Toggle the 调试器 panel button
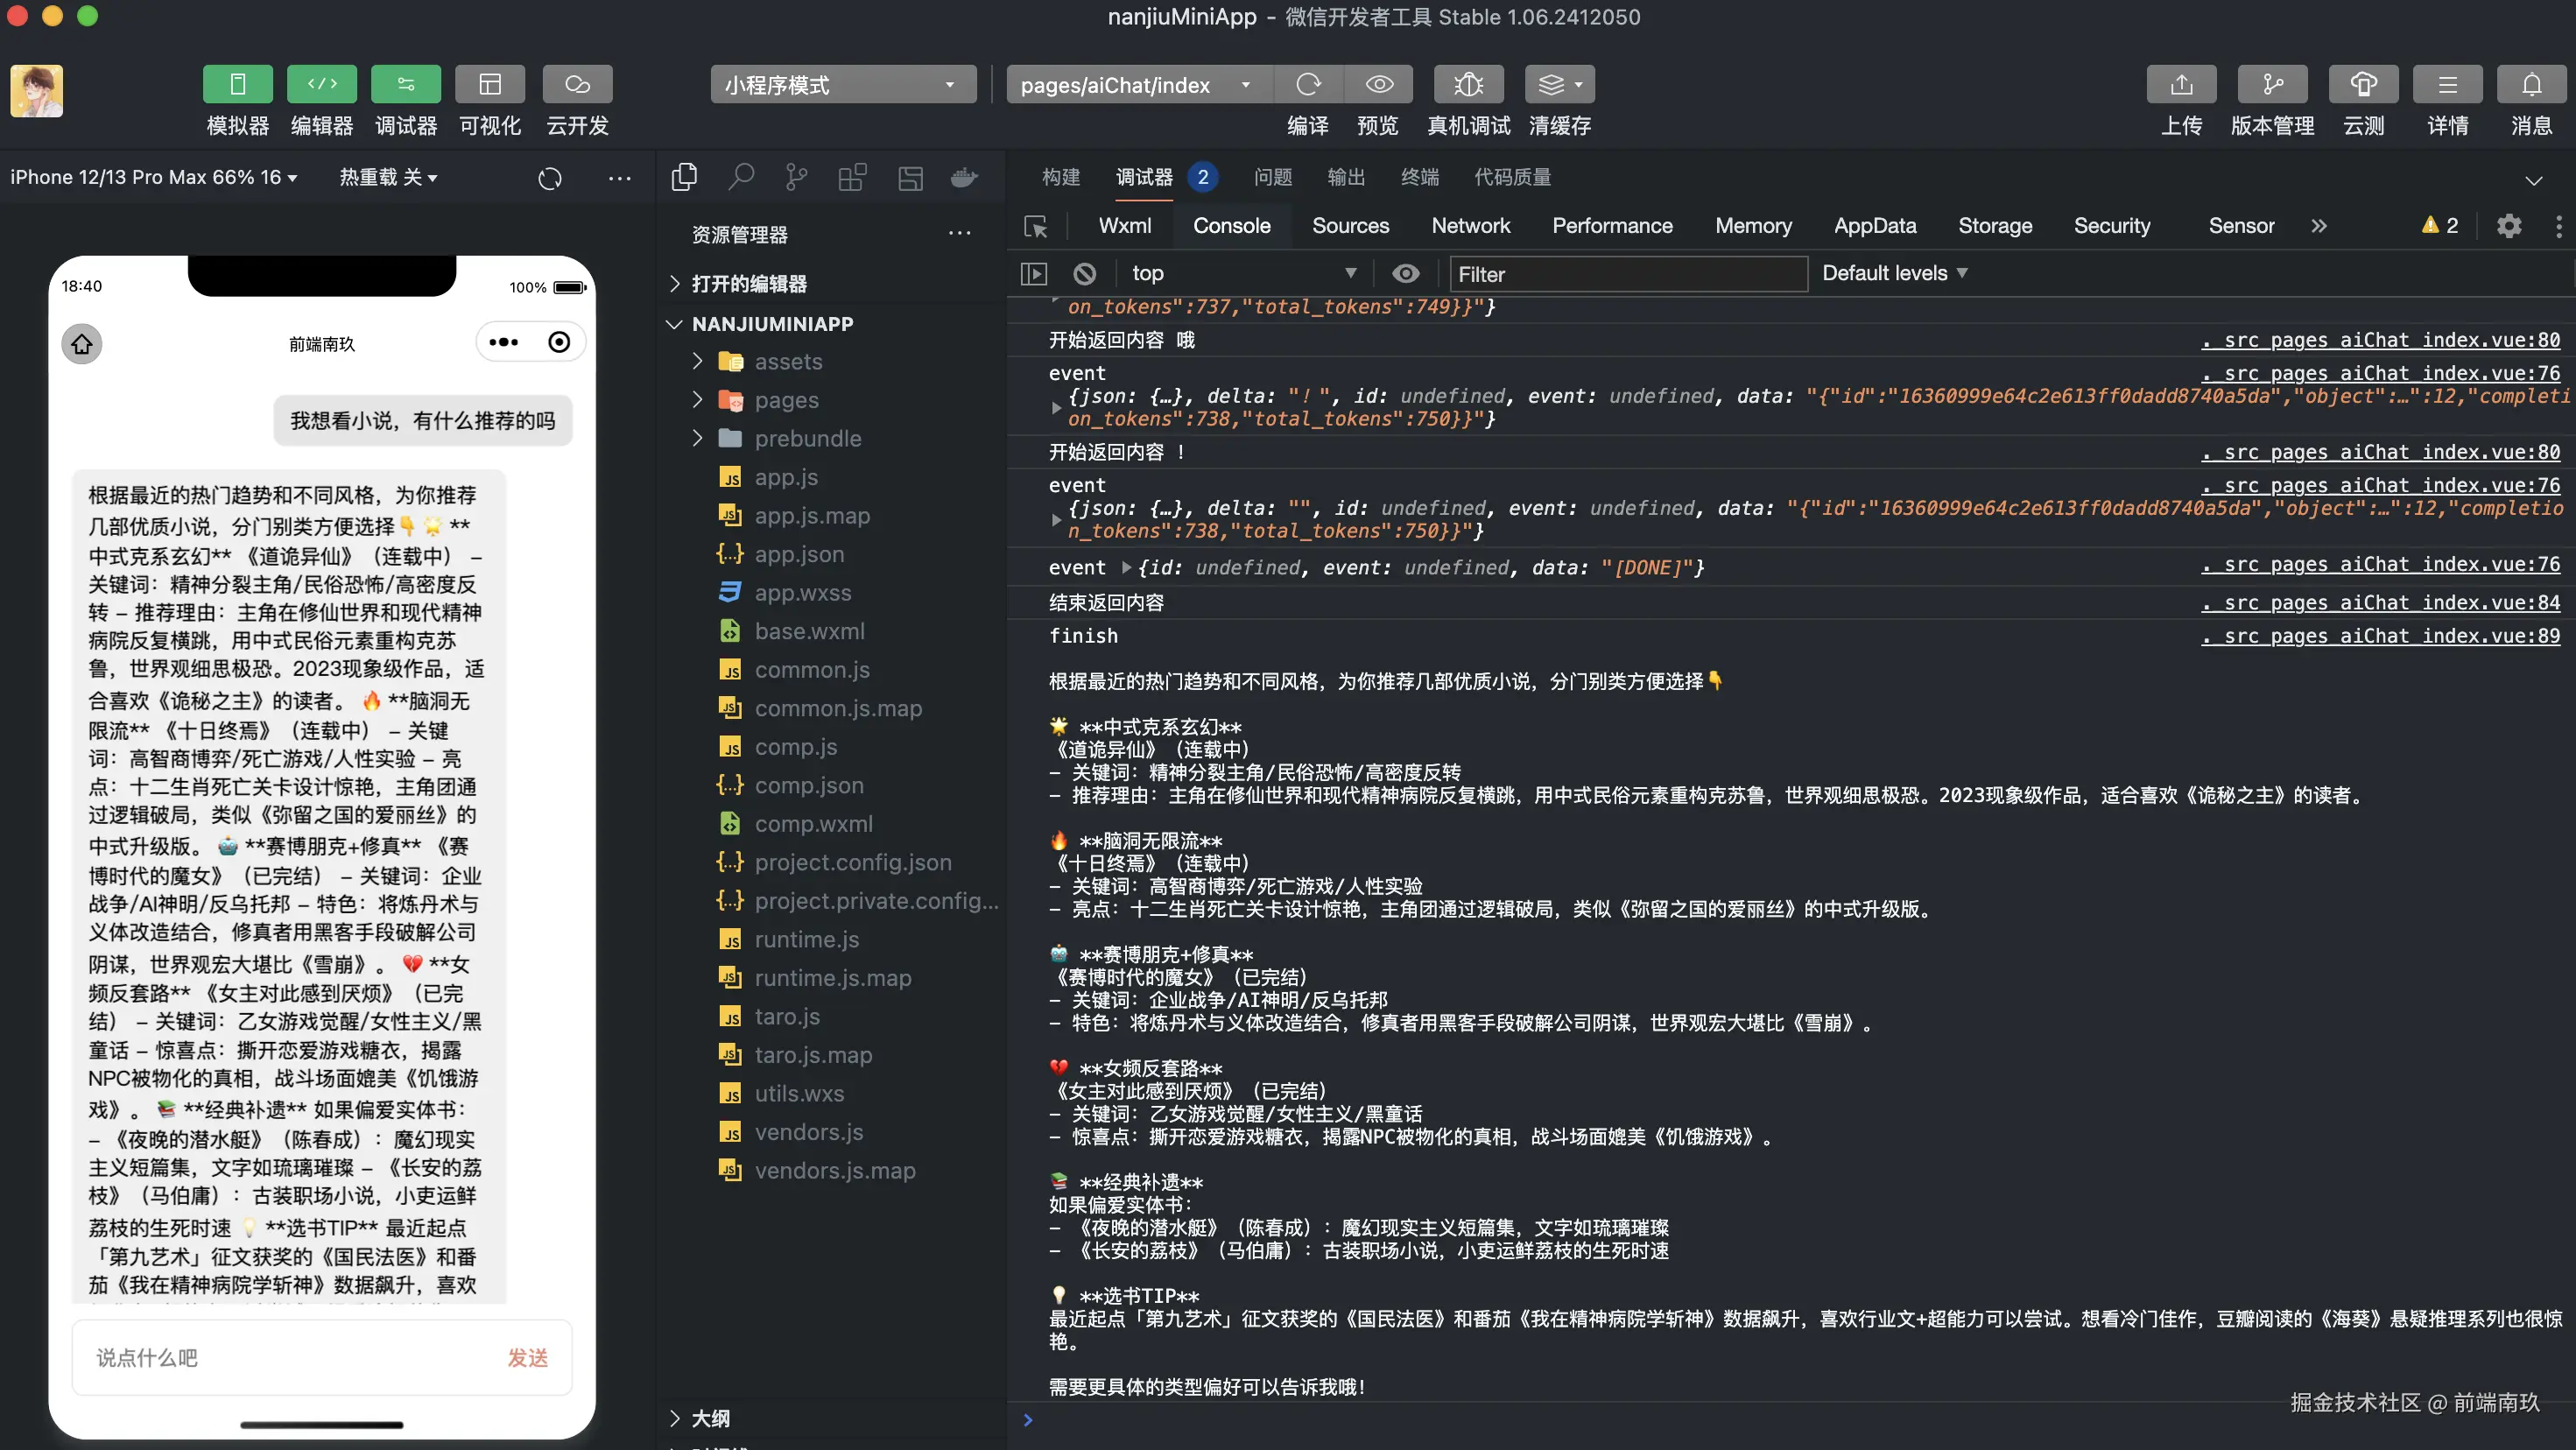Image resolution: width=2576 pixels, height=1450 pixels. (x=405, y=85)
